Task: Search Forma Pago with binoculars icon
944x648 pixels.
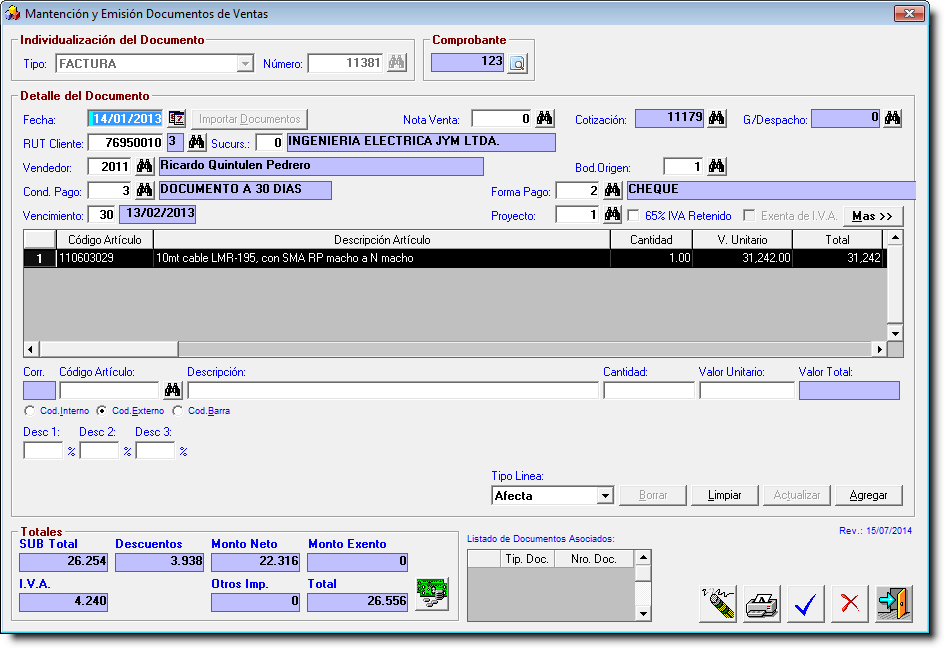Action: click(x=612, y=190)
